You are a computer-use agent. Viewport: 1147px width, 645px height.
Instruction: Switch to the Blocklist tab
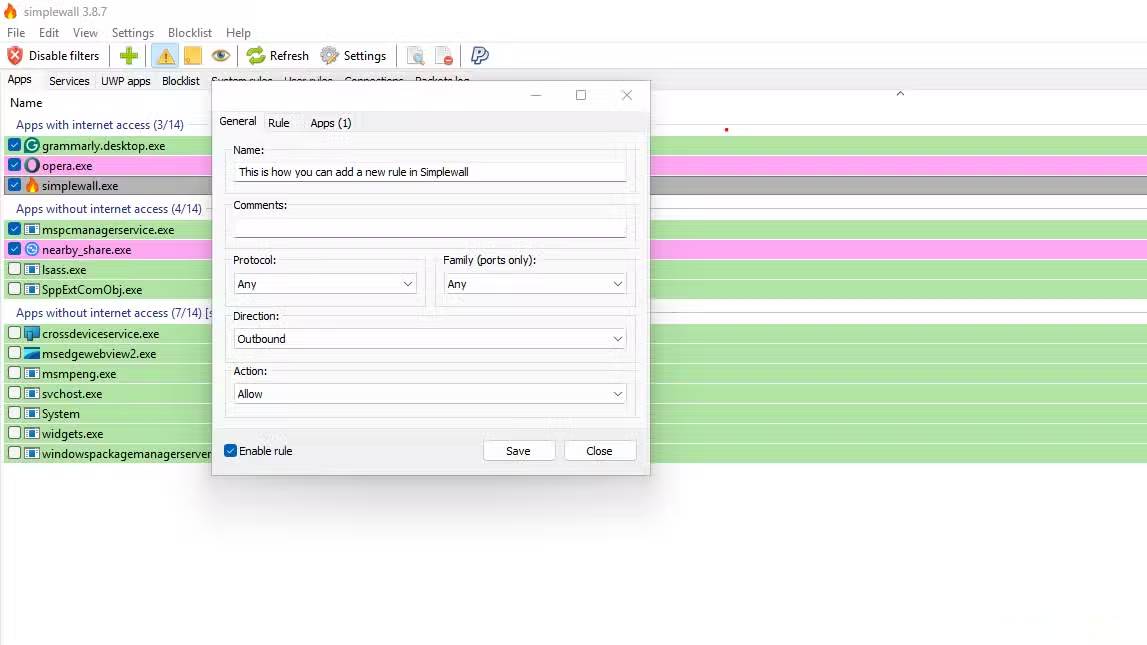(x=181, y=81)
